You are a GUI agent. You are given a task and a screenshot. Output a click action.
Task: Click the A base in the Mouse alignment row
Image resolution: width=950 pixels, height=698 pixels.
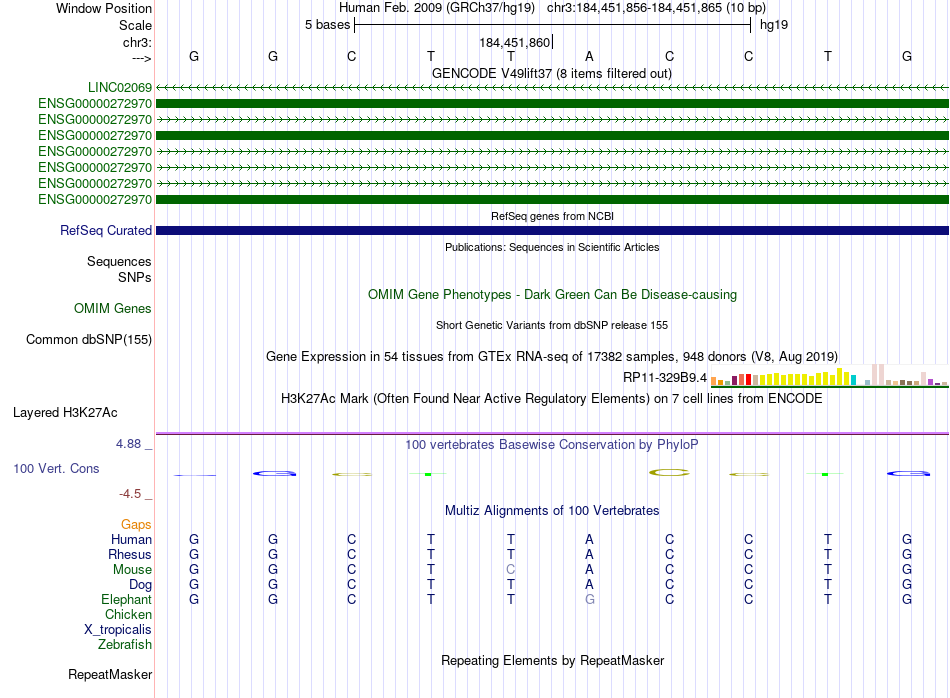click(589, 570)
